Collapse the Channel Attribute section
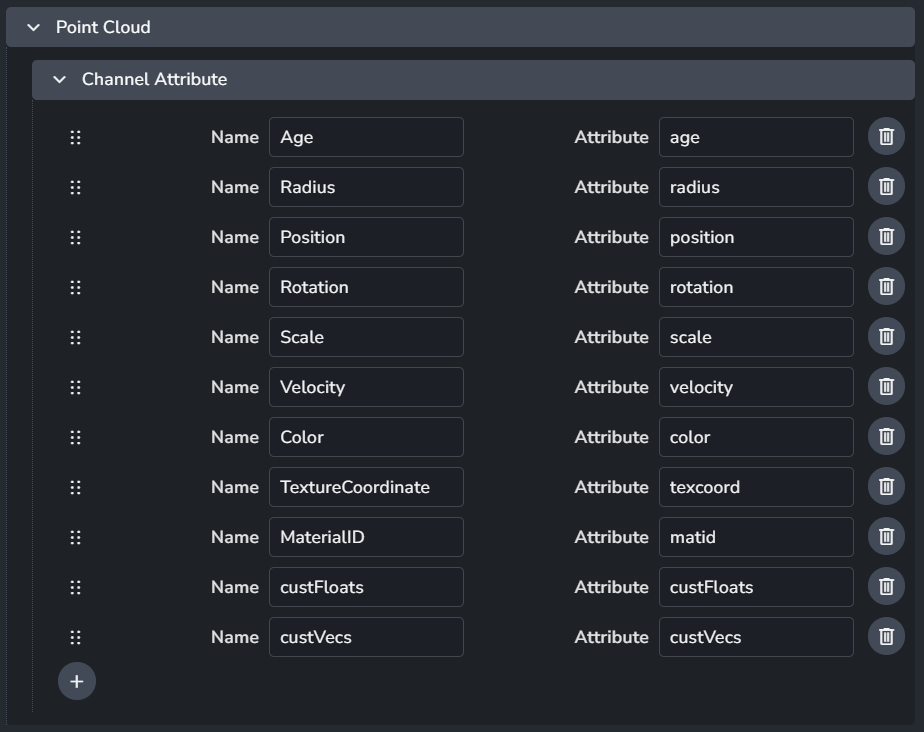Screen dimensions: 924x732 pyautogui.click(x=60, y=79)
